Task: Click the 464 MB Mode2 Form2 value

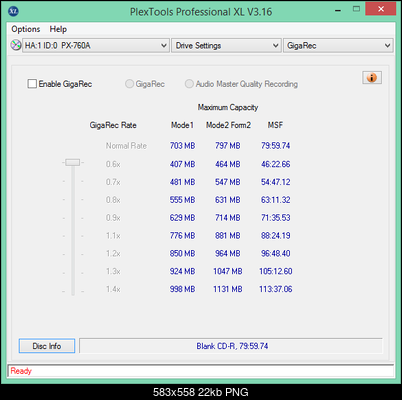Action: point(228,164)
